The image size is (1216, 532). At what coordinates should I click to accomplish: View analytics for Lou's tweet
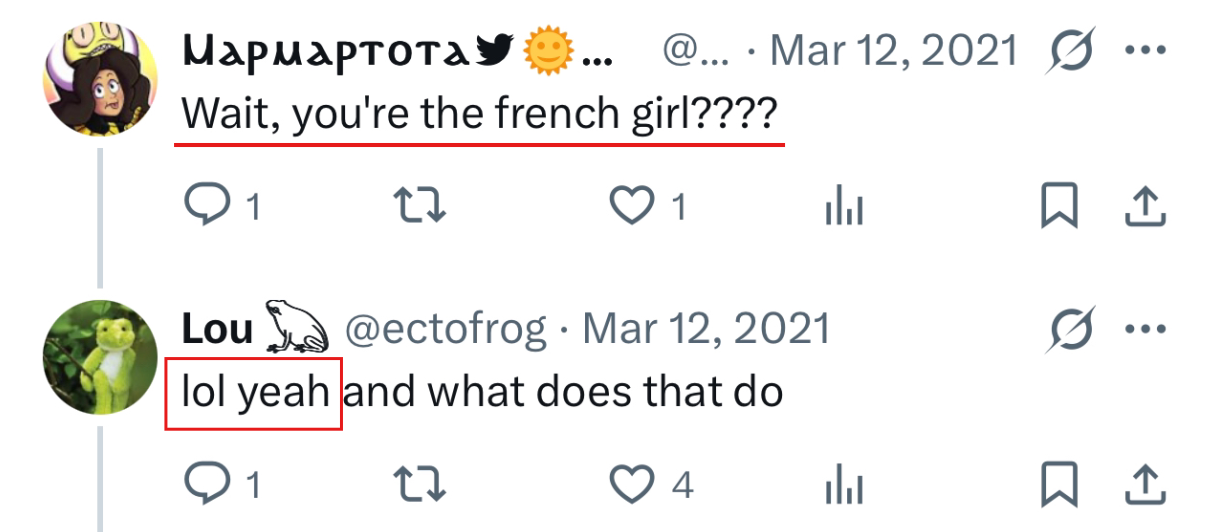point(844,486)
